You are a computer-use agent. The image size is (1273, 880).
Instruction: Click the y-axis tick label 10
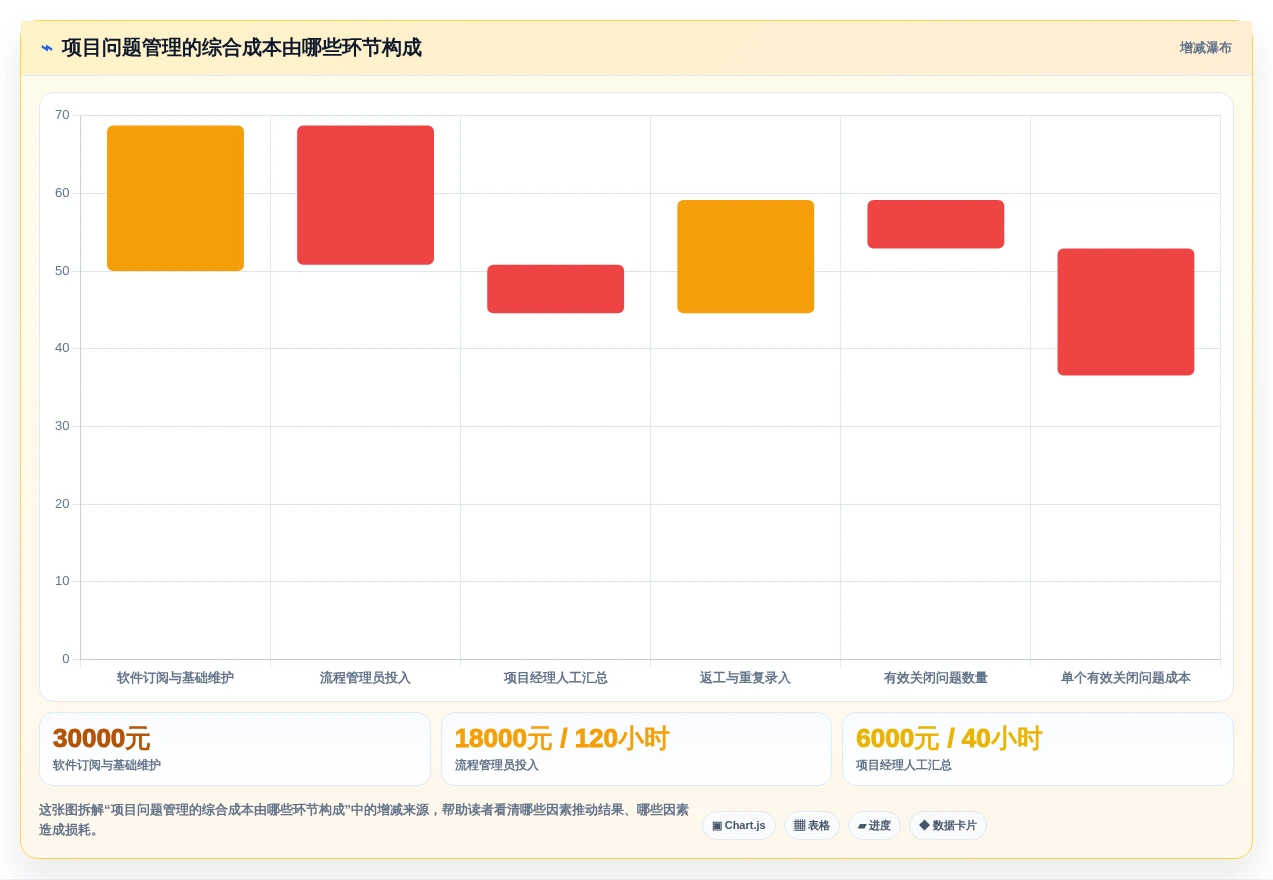(62, 581)
